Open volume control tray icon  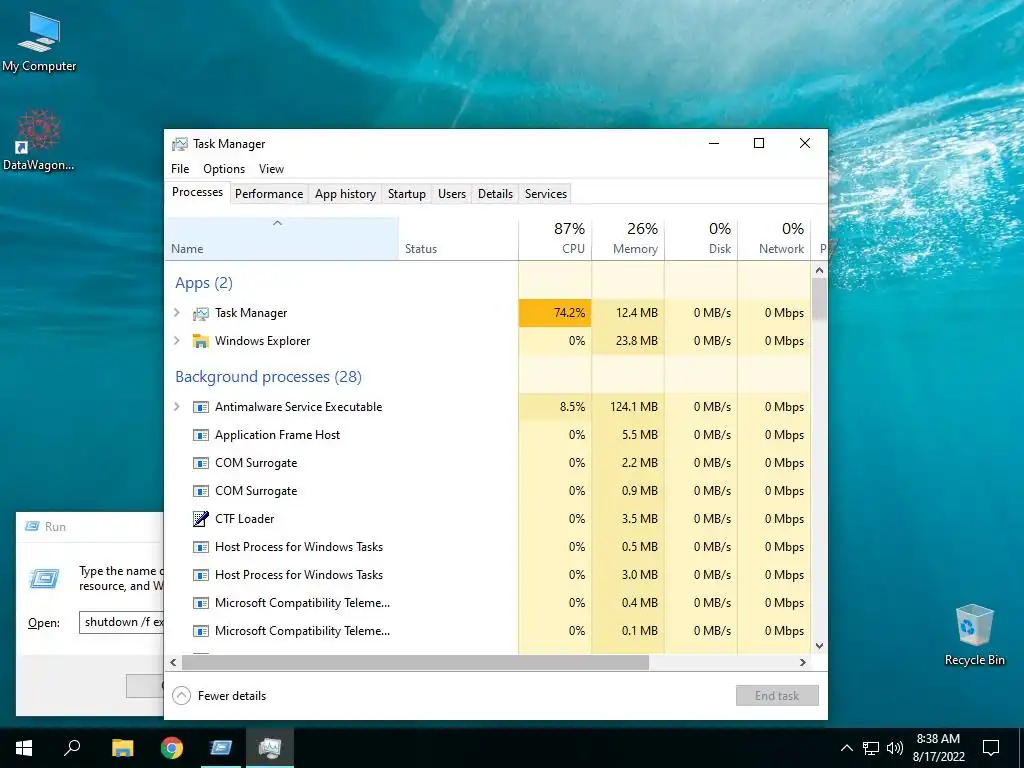[x=895, y=748]
